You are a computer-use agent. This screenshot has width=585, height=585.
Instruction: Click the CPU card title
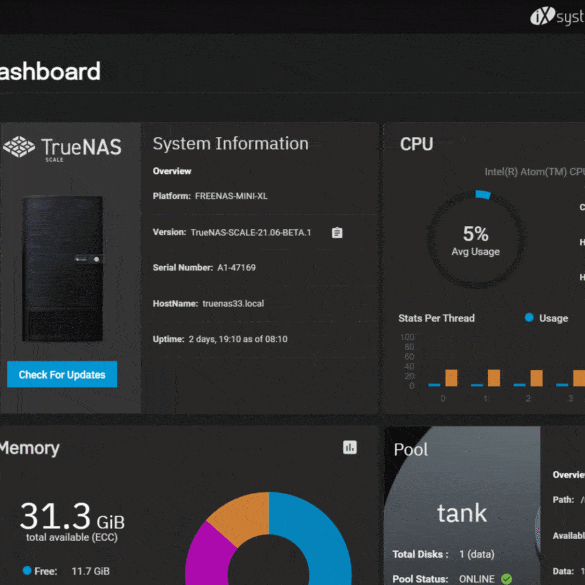[x=417, y=144]
